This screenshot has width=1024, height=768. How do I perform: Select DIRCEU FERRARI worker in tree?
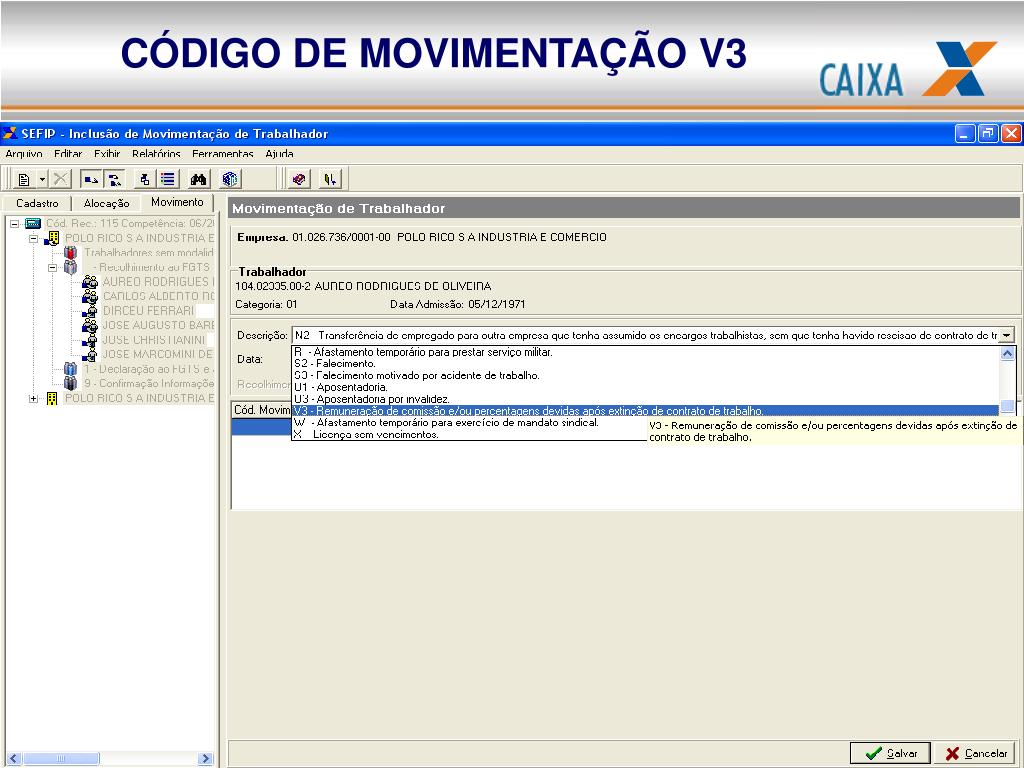[x=148, y=311]
